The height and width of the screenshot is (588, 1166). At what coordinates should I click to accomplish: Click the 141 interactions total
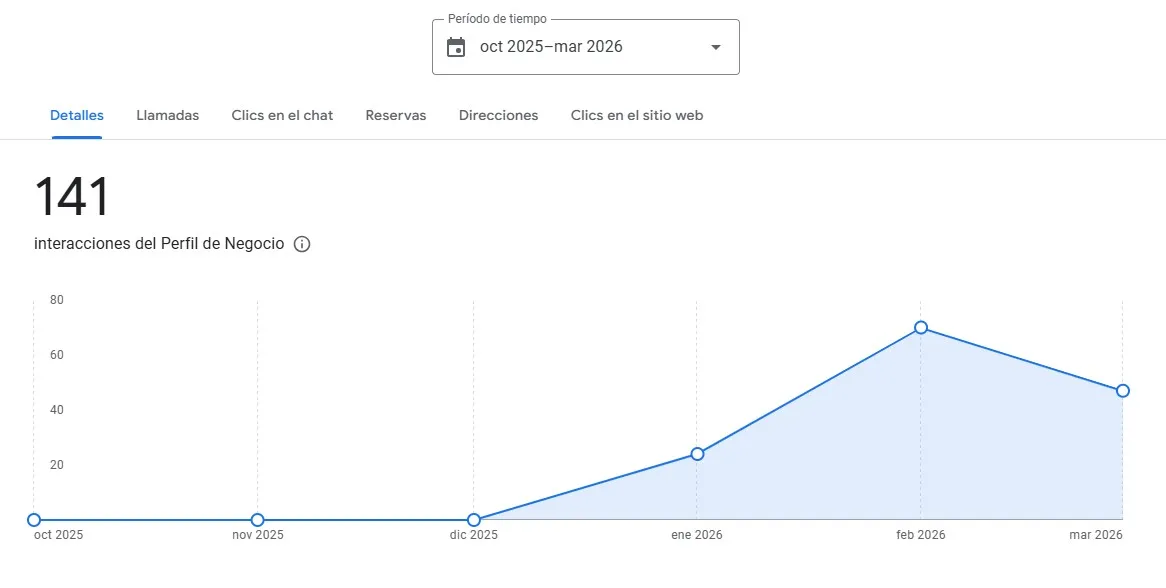click(x=71, y=198)
